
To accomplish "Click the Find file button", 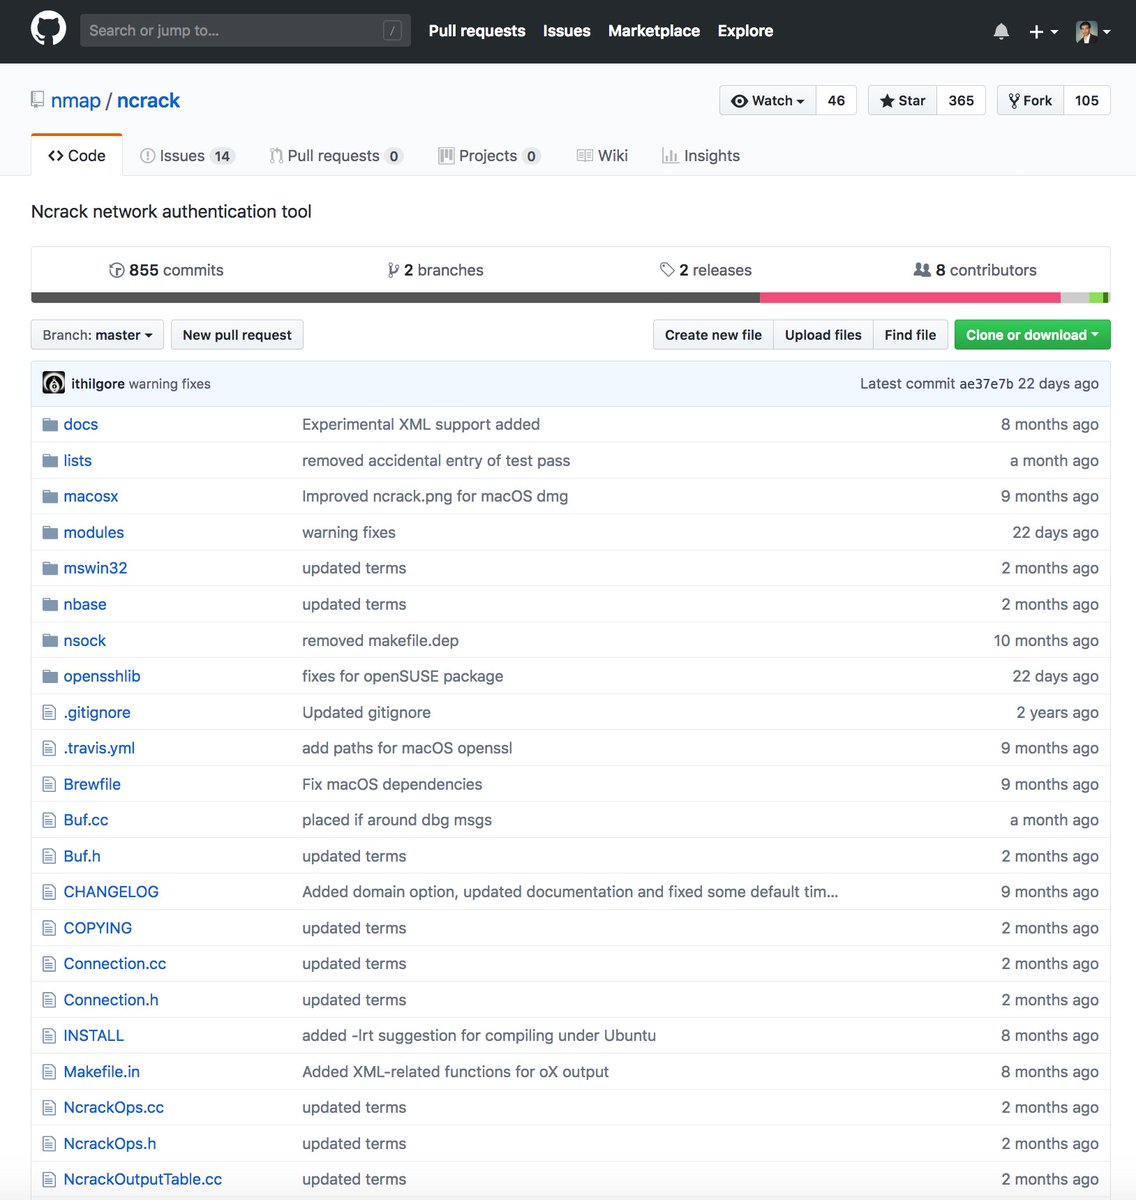I will (x=910, y=335).
